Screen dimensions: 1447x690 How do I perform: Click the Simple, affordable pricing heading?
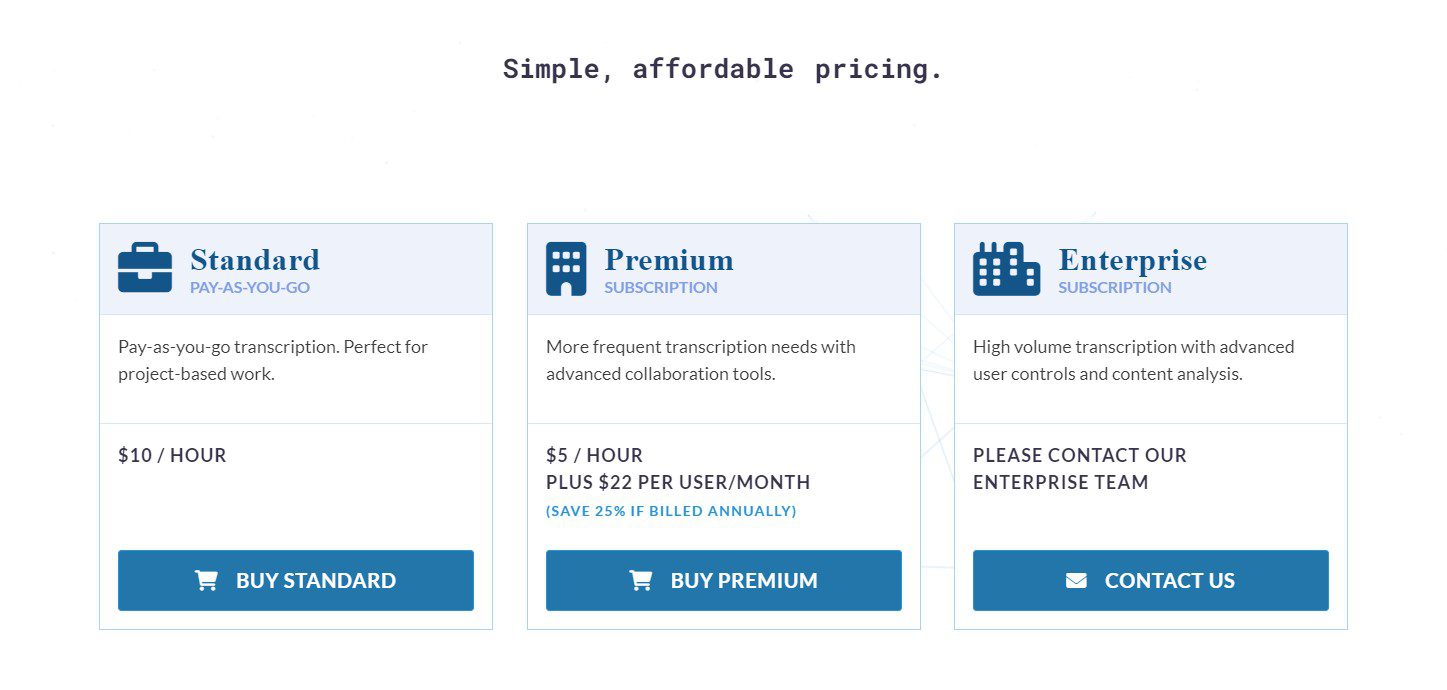(x=722, y=67)
